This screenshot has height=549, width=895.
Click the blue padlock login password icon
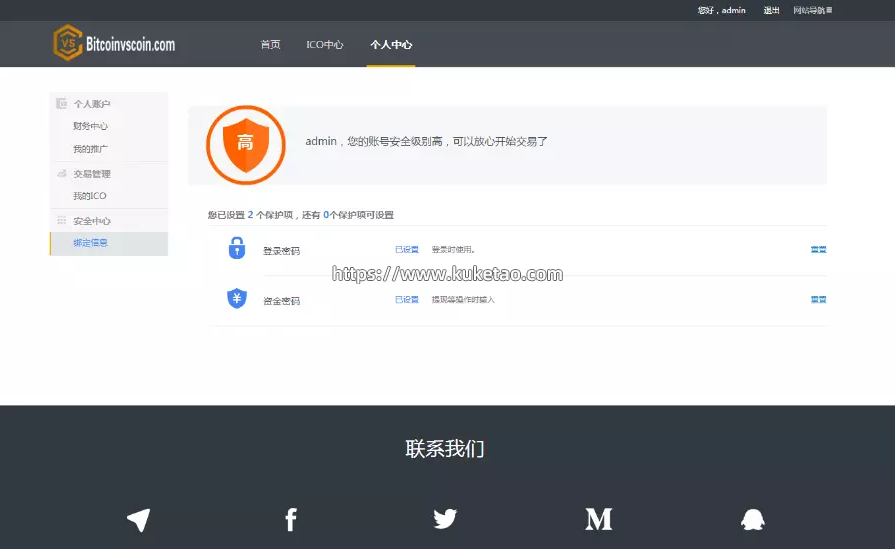pos(237,248)
